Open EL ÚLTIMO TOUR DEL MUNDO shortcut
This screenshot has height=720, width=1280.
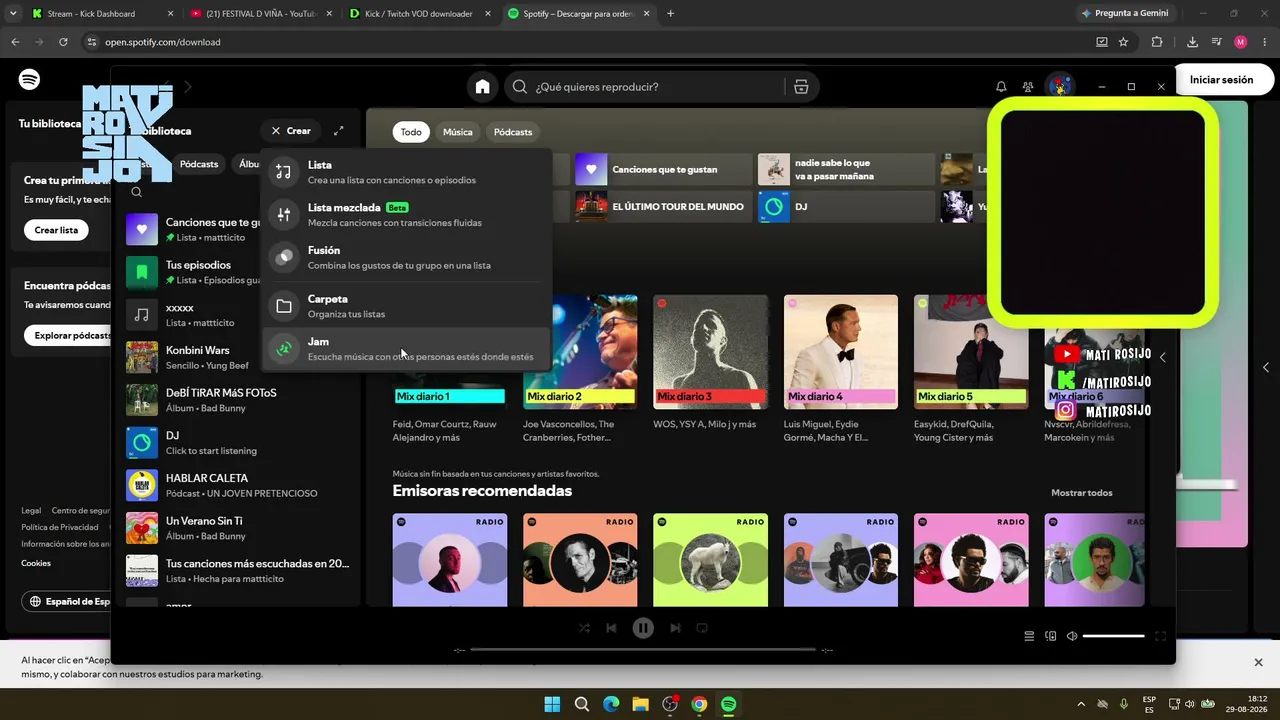coord(663,206)
